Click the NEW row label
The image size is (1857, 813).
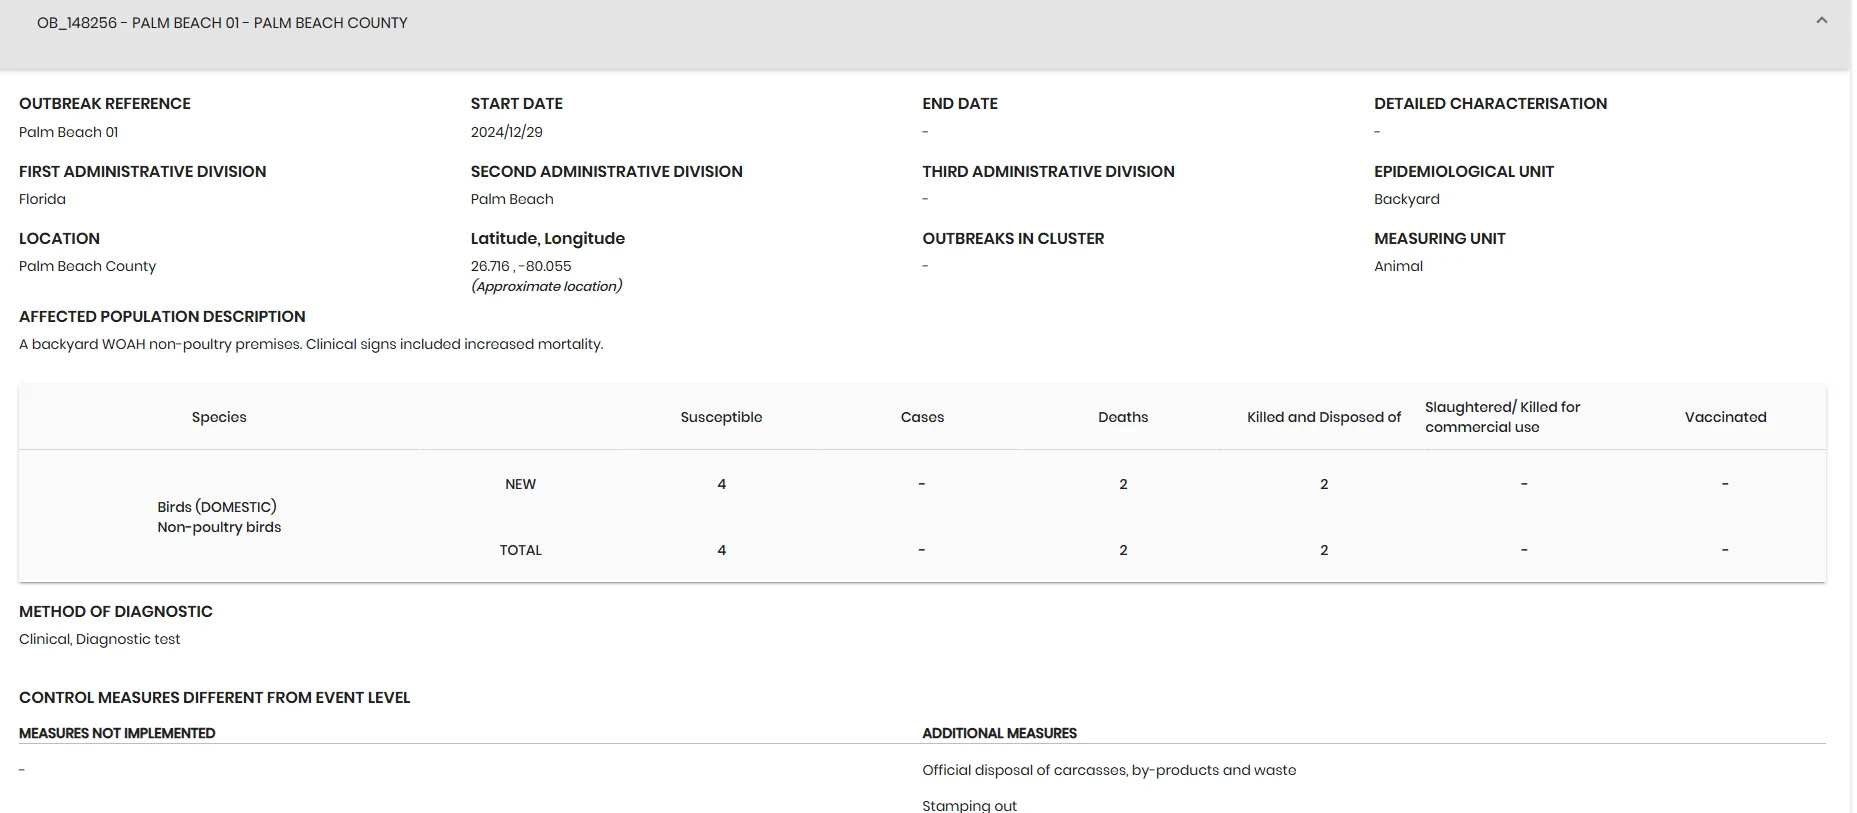coord(520,484)
